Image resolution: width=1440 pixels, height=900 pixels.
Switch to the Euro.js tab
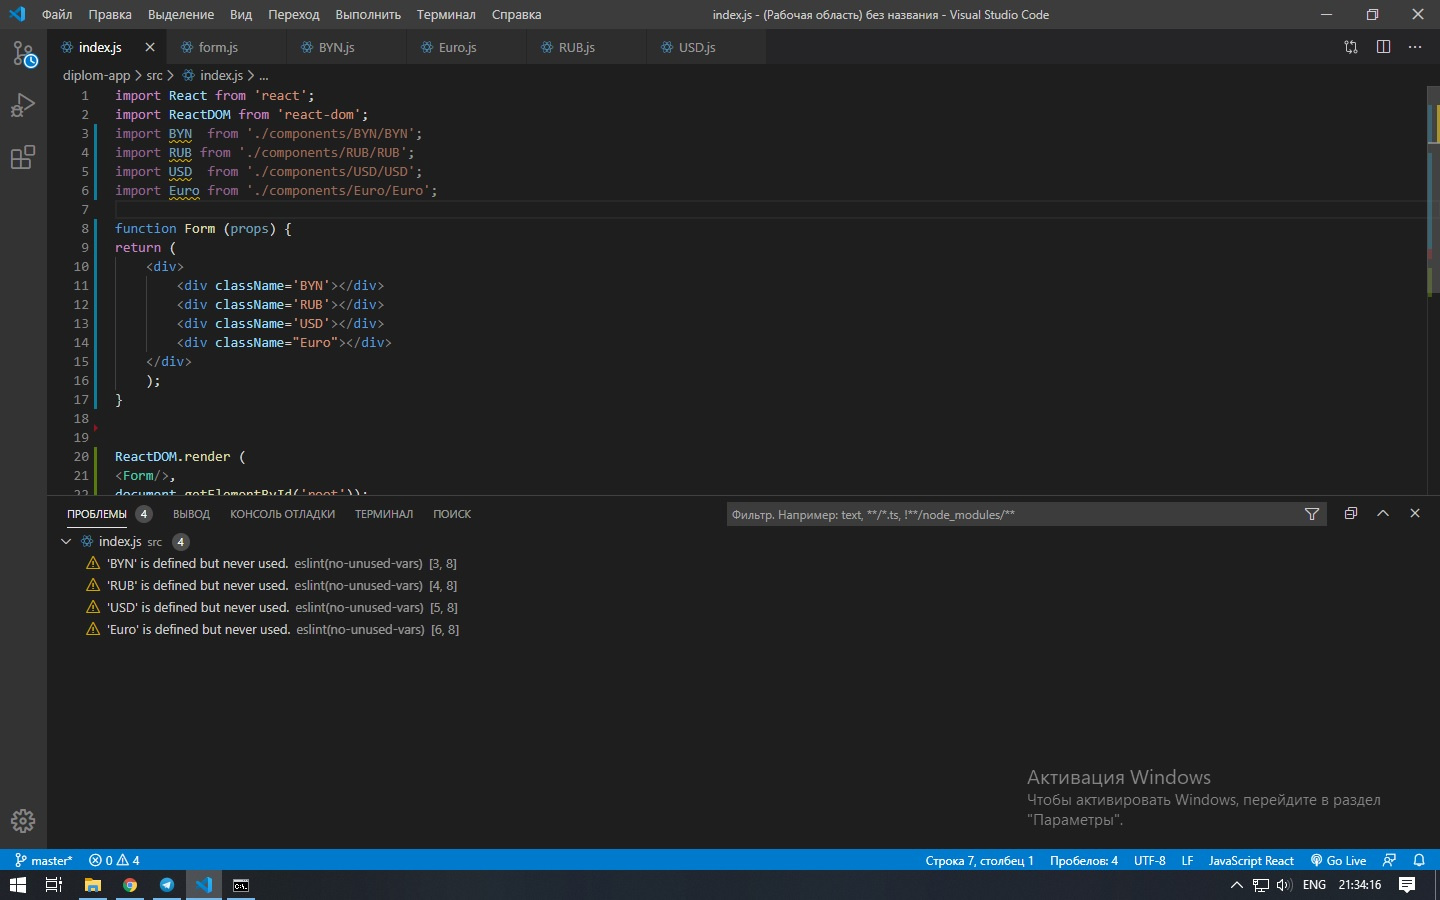pyautogui.click(x=466, y=47)
